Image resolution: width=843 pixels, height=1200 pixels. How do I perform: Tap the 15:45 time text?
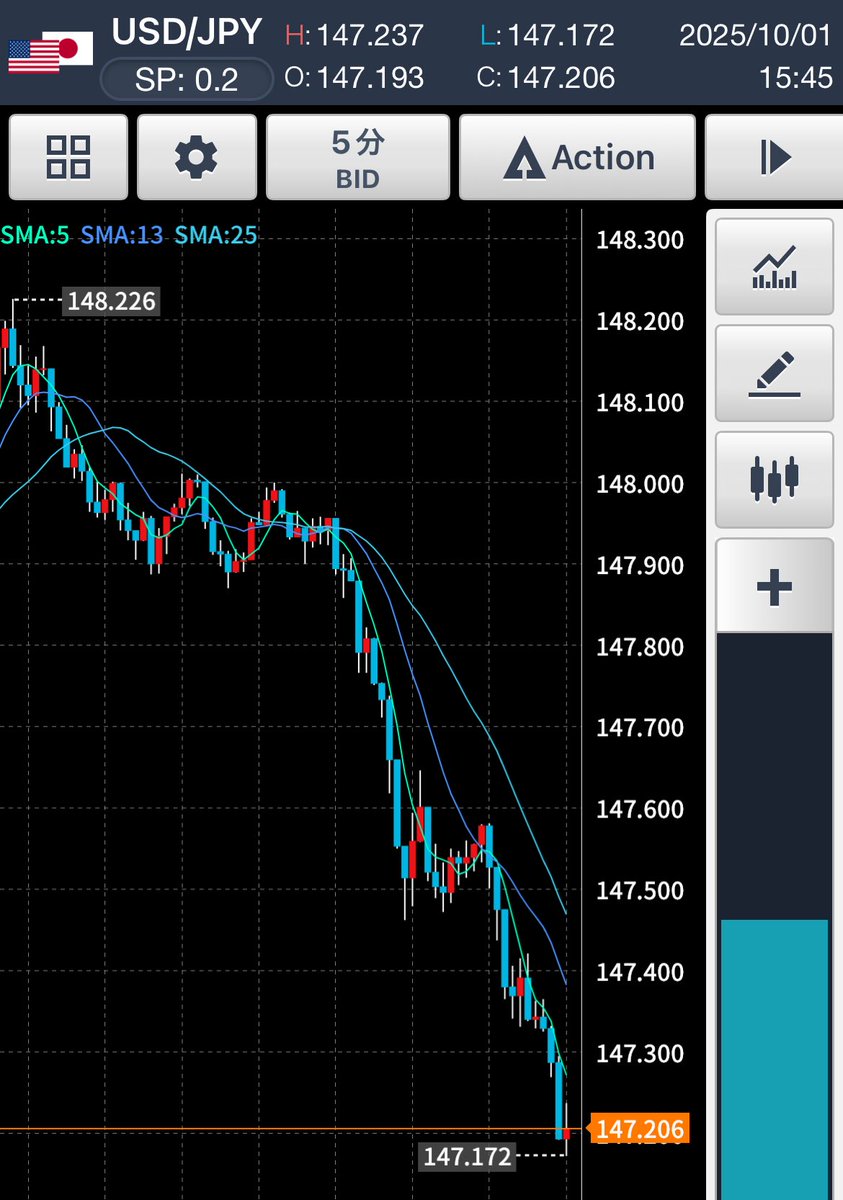click(796, 77)
